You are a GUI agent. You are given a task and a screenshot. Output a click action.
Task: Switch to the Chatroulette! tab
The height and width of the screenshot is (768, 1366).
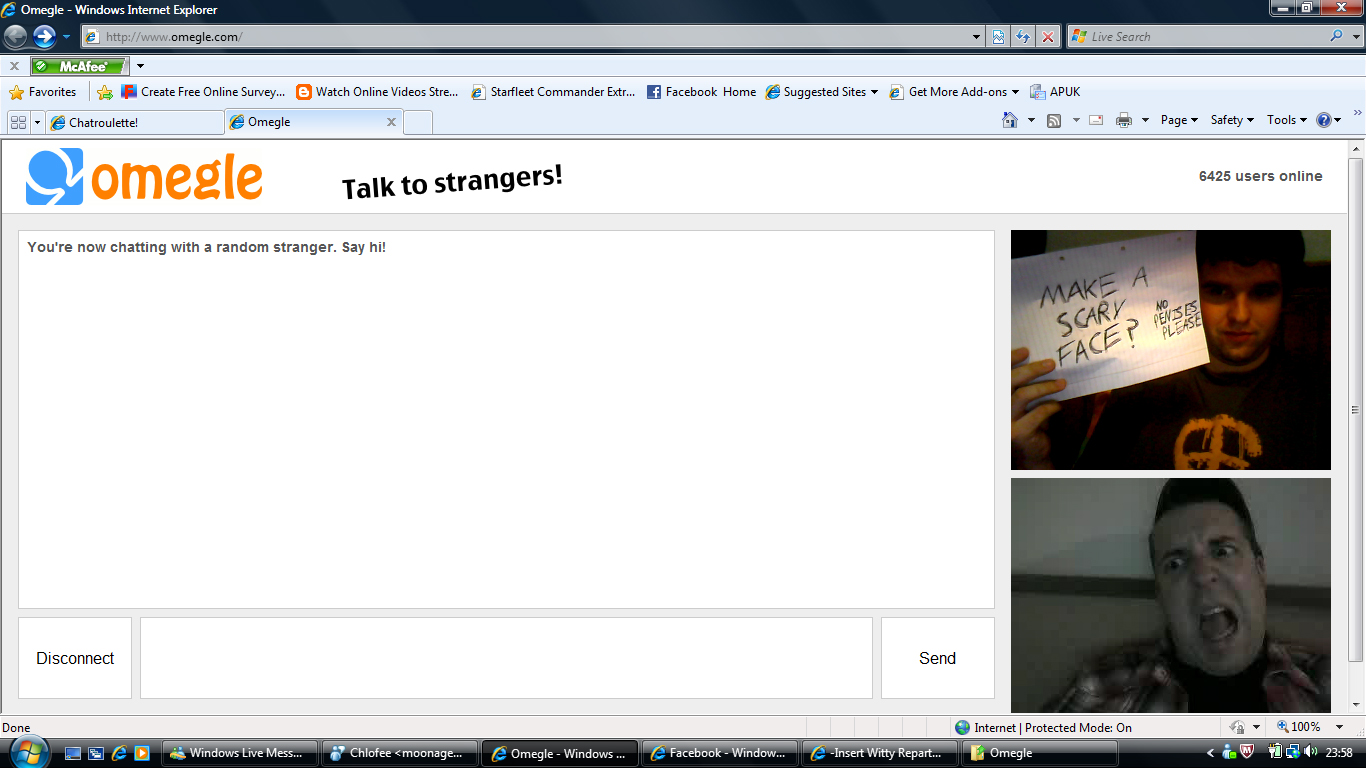(135, 122)
